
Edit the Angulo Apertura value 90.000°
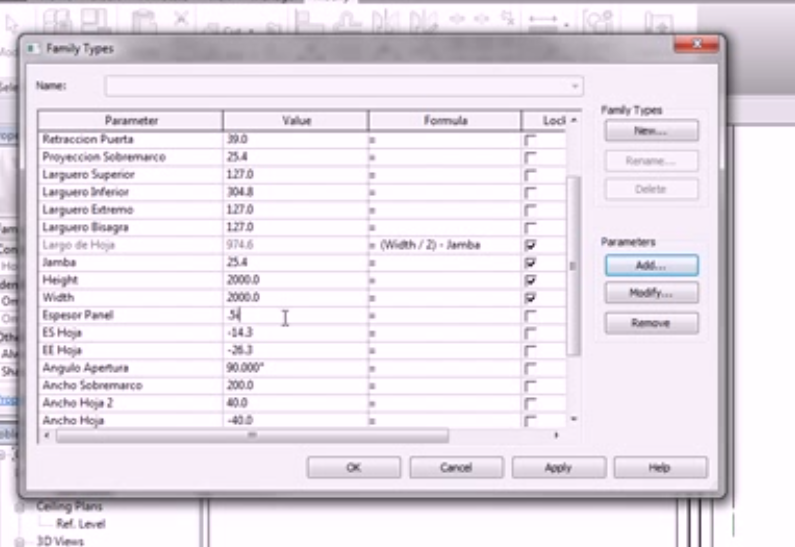tap(296, 368)
